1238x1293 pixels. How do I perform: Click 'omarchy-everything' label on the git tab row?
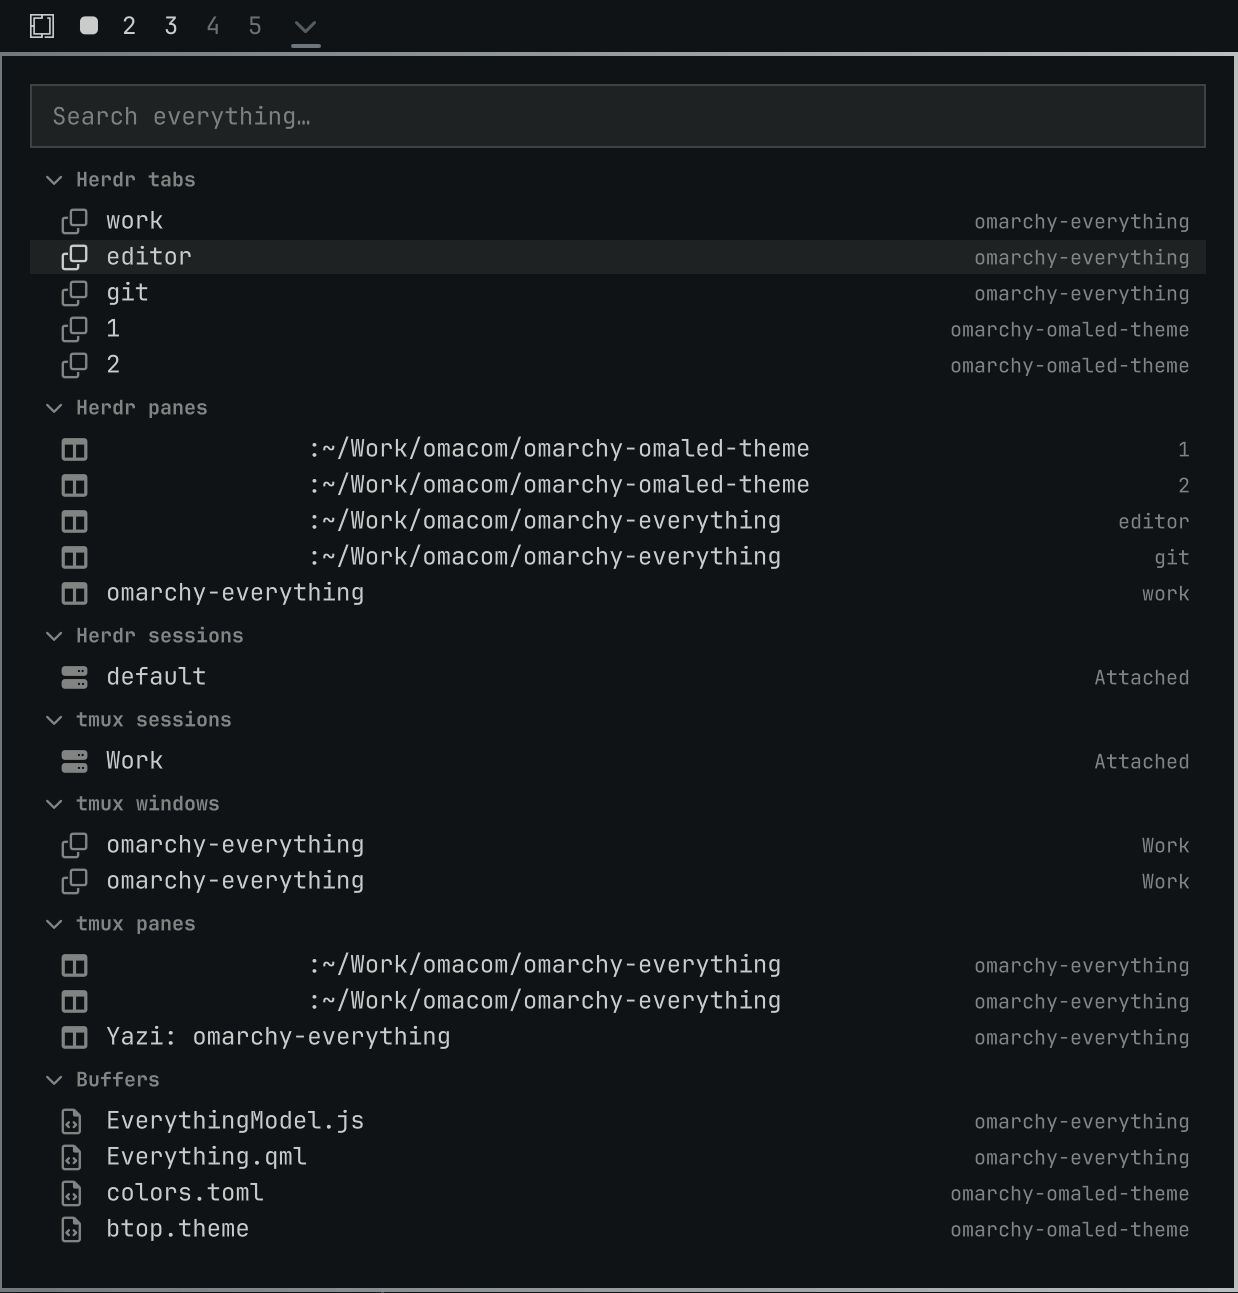click(1082, 294)
